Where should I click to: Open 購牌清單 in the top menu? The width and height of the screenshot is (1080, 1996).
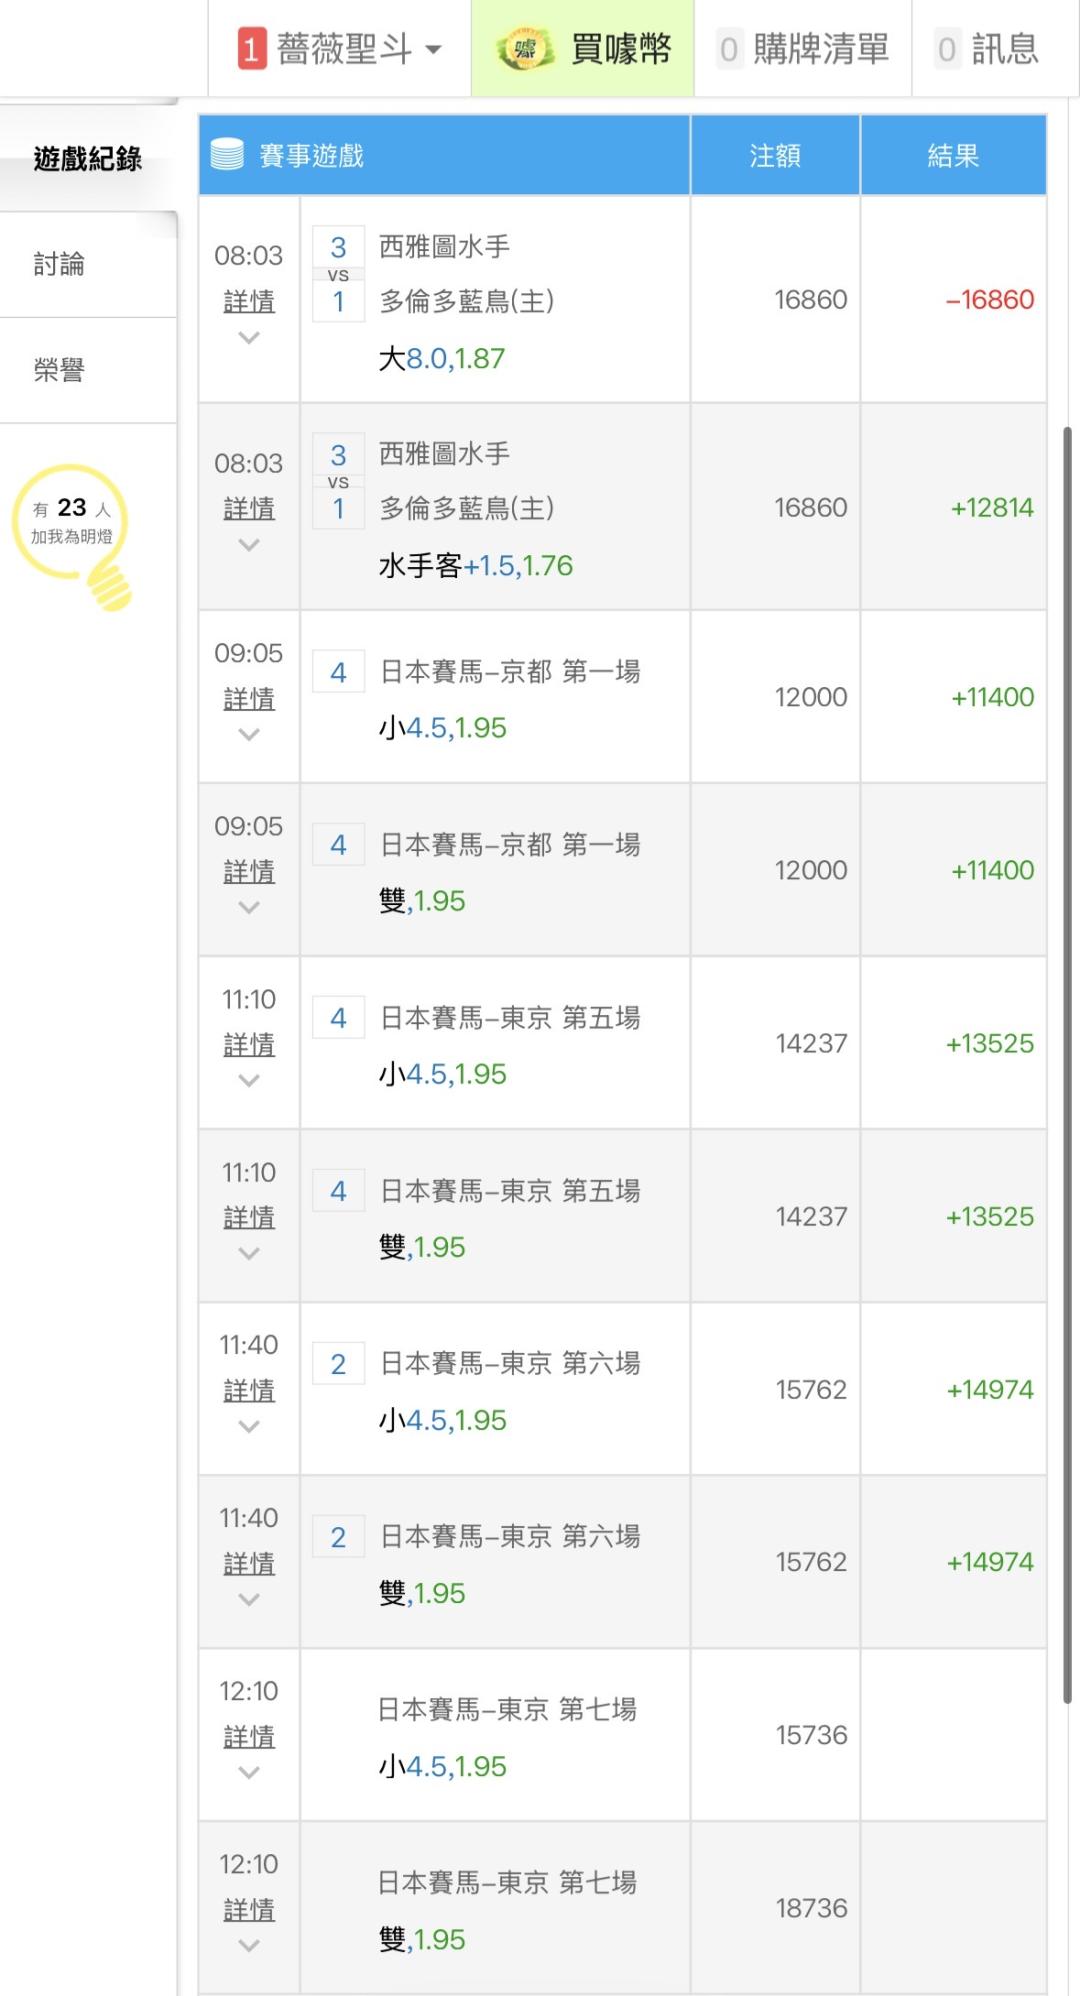(820, 49)
